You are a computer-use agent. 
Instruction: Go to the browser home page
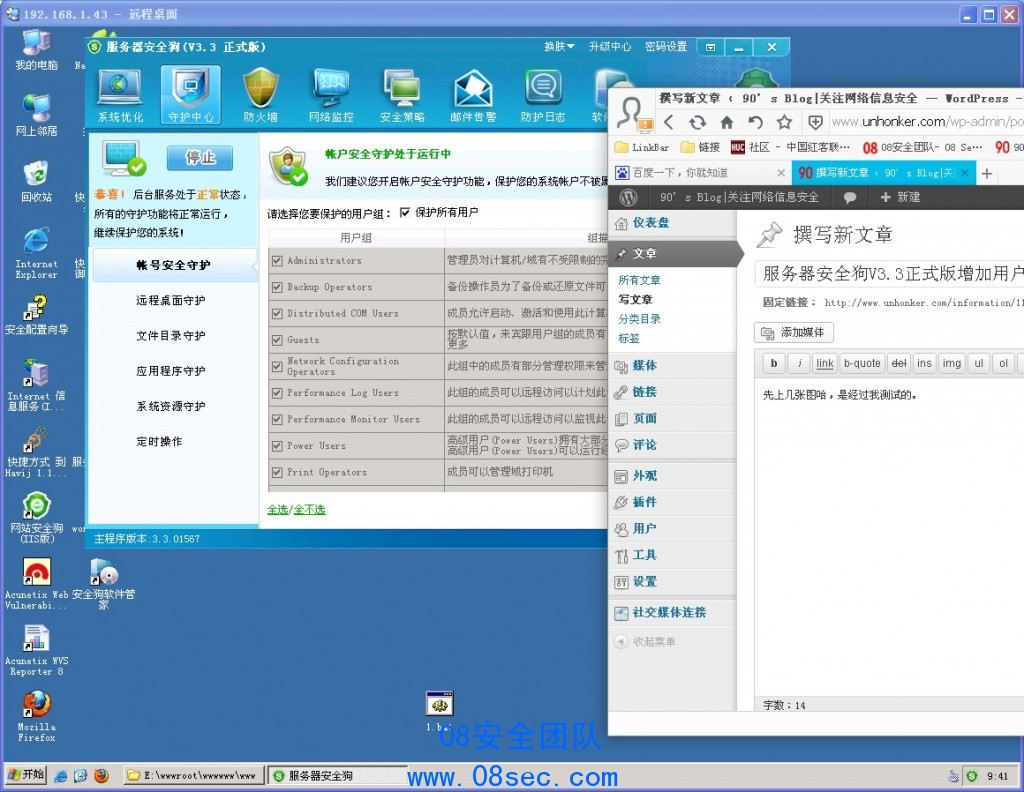click(x=726, y=122)
